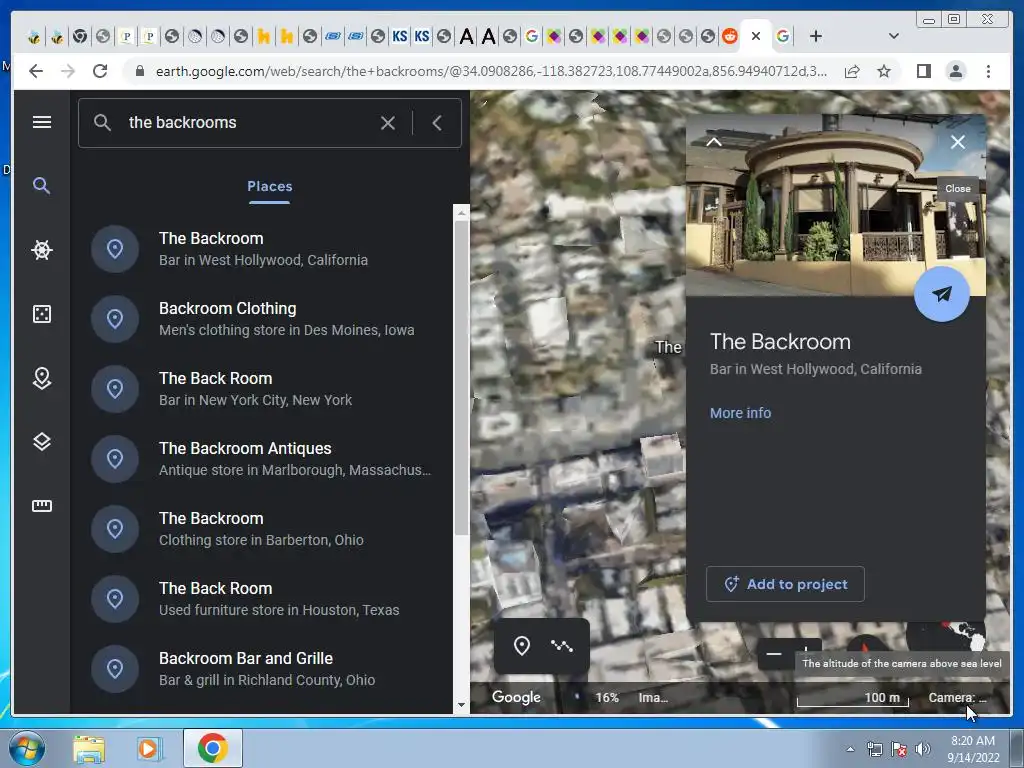Select the Search tool in sidebar
1024x768 pixels.
click(42, 185)
